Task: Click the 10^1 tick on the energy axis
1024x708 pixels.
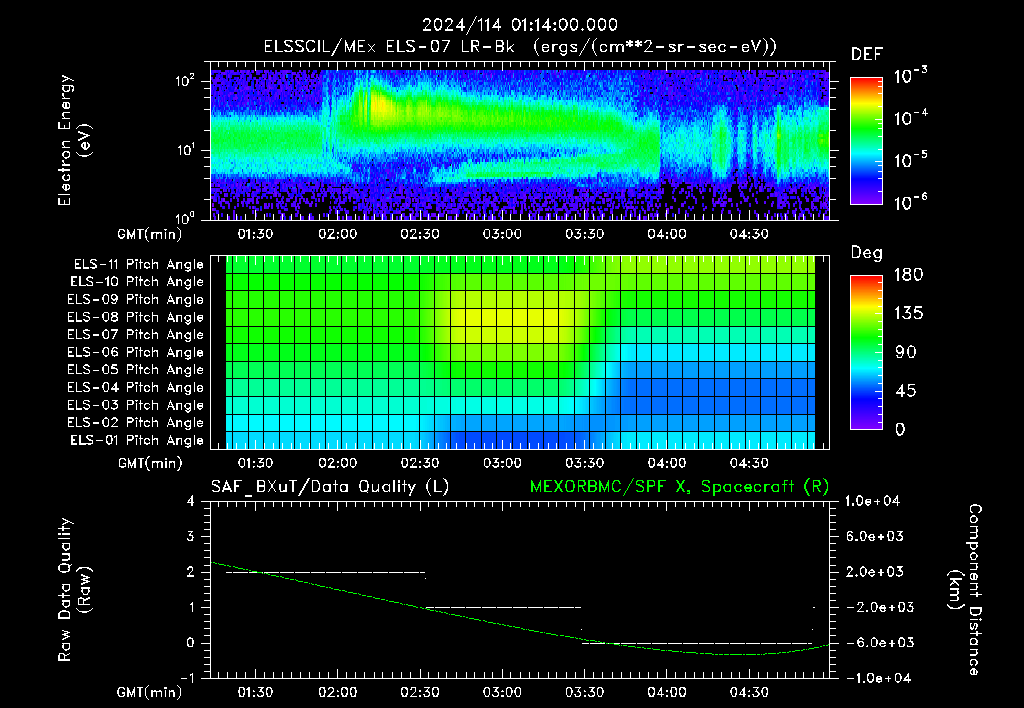Action: [x=185, y=150]
